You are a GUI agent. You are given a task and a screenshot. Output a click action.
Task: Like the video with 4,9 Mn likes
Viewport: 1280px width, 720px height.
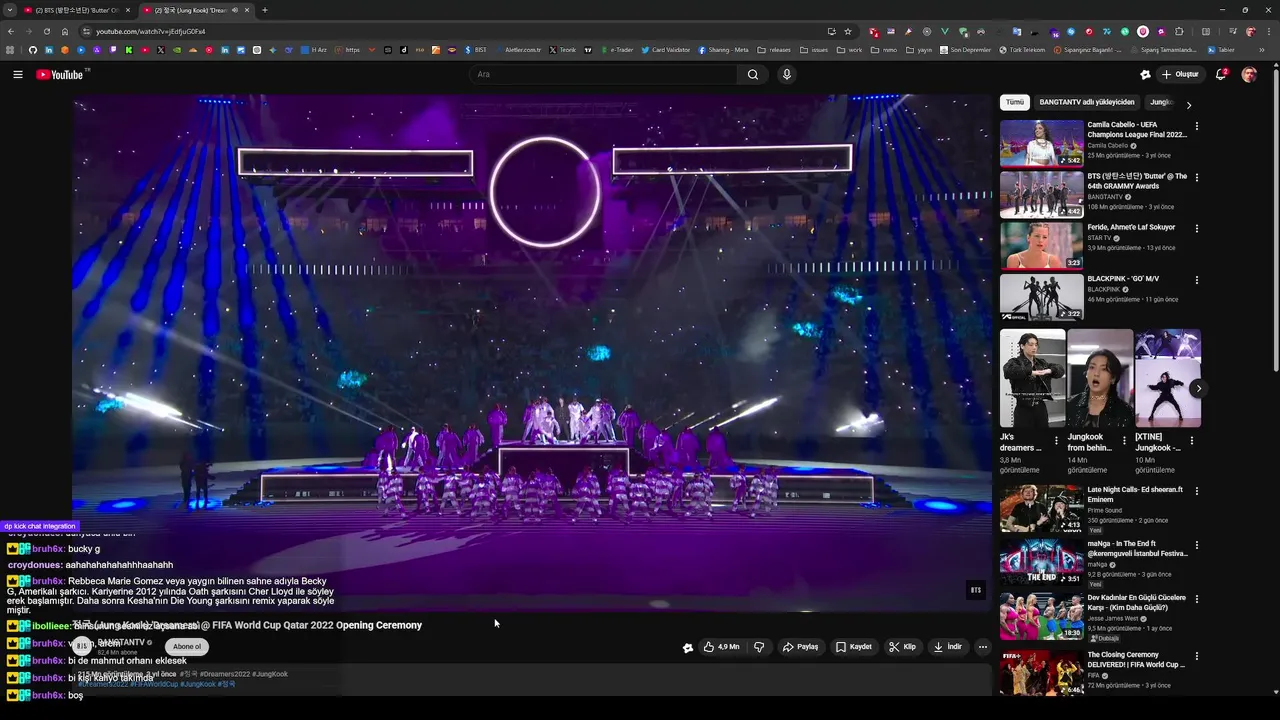pos(721,647)
